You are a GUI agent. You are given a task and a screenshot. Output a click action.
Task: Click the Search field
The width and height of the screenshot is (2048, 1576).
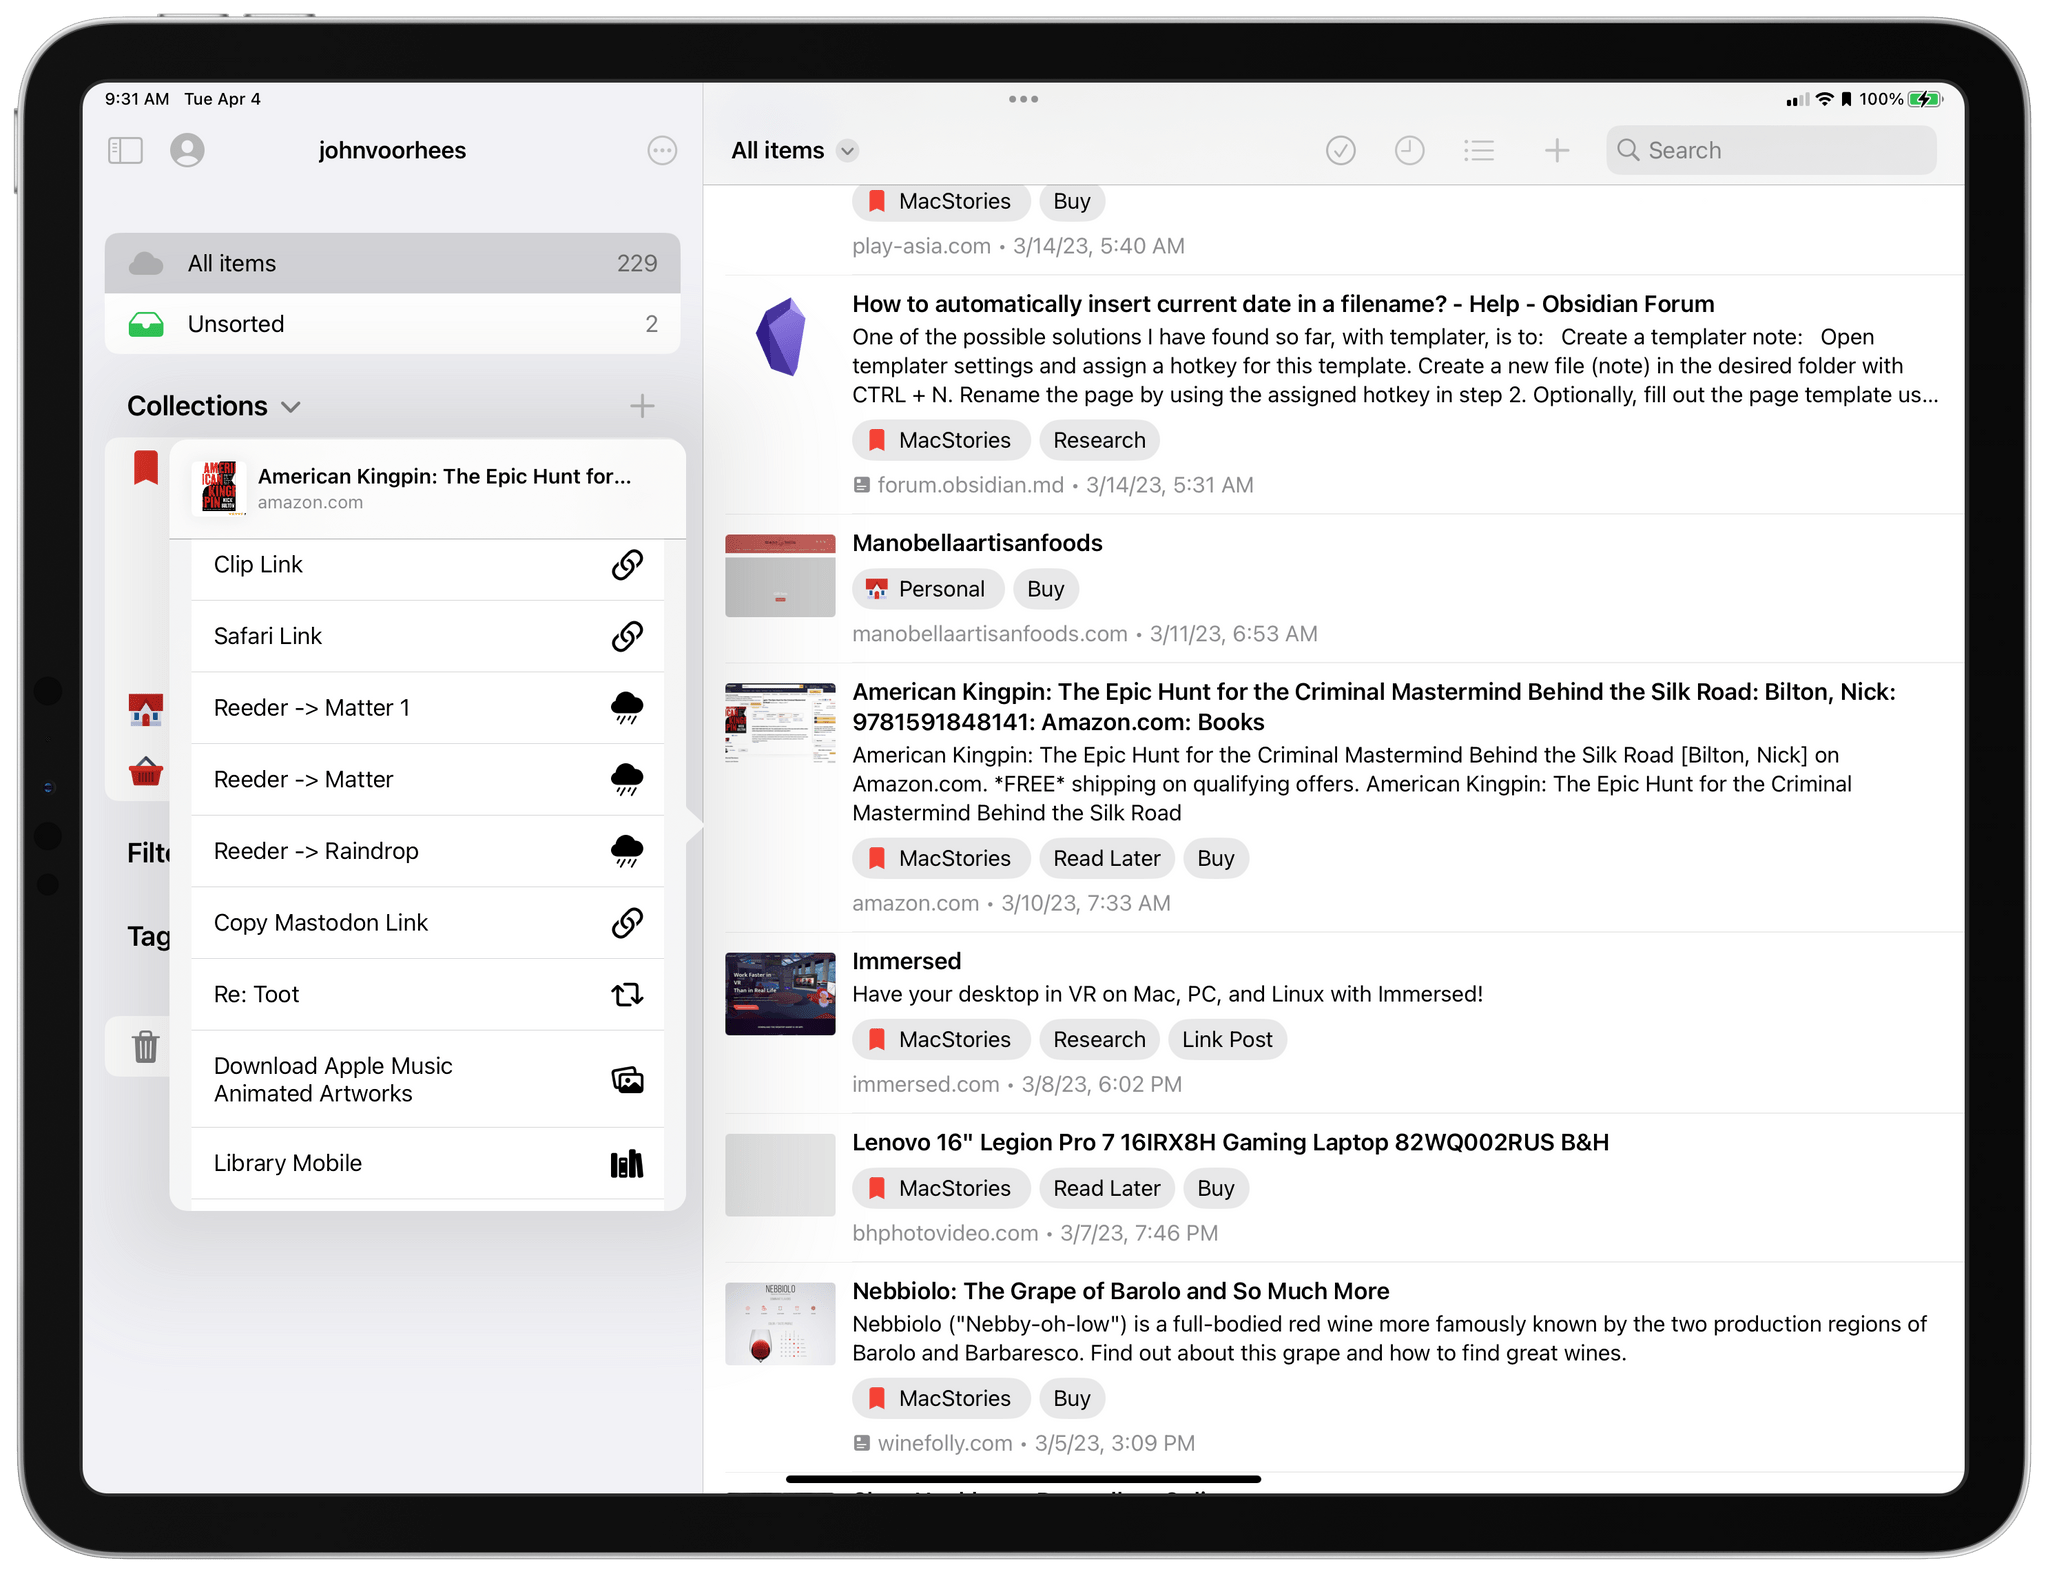point(1771,150)
